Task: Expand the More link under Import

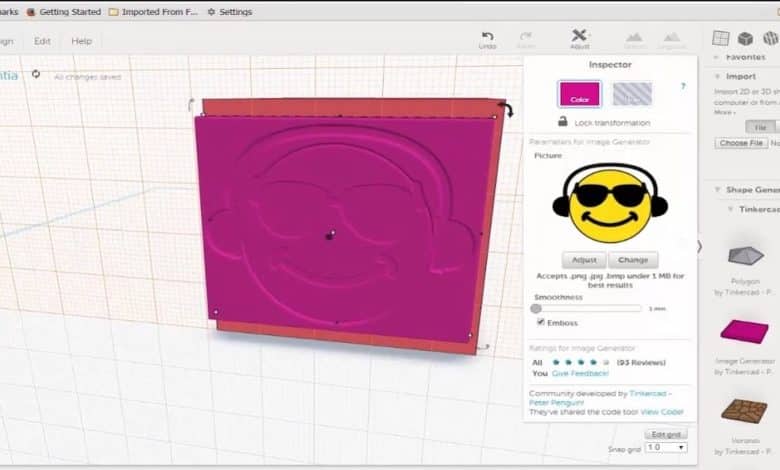Action: pyautogui.click(x=724, y=112)
